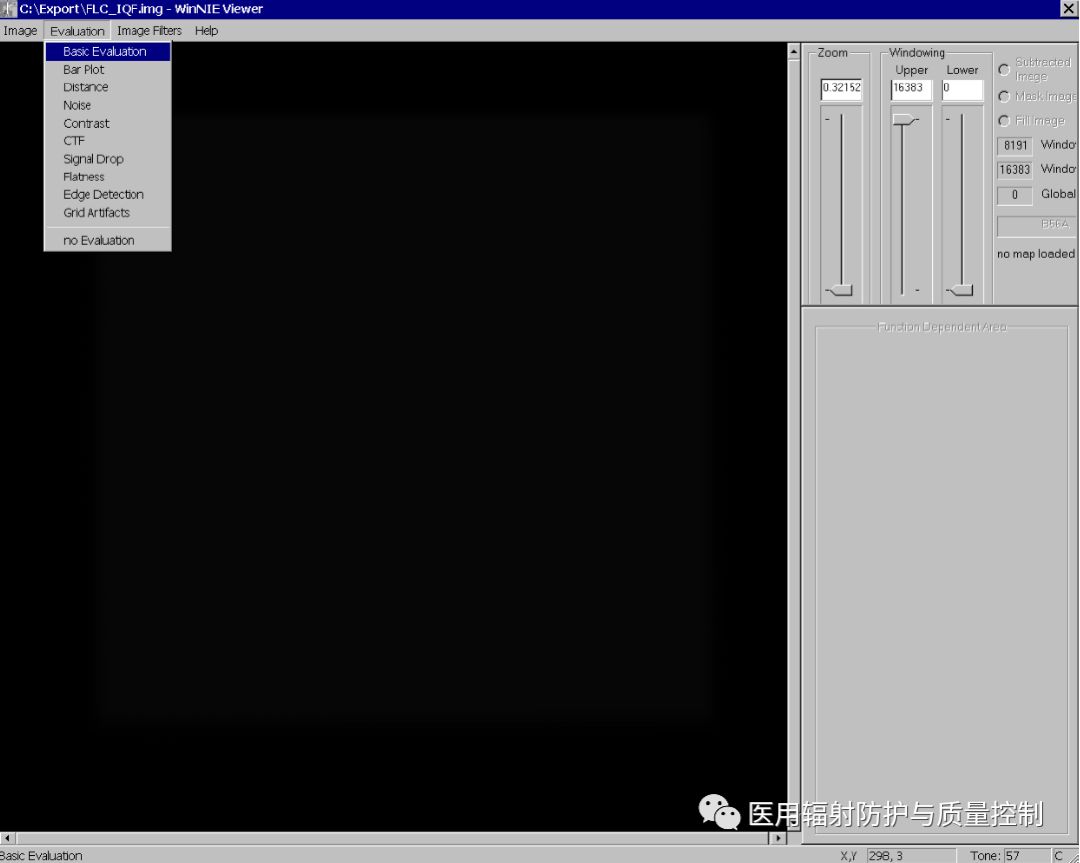1080x863 pixels.
Task: Pick Signal Drop from the menu
Action: [x=107, y=159]
